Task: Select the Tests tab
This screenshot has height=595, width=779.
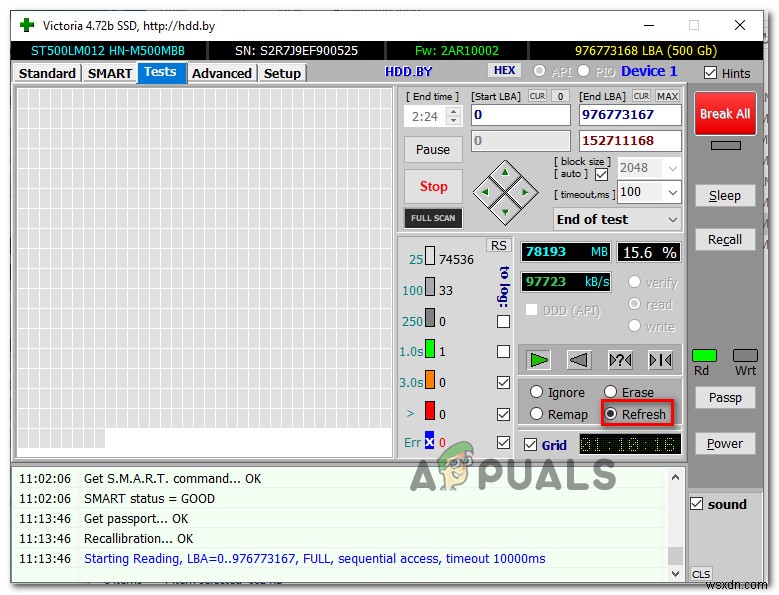Action: (x=161, y=72)
